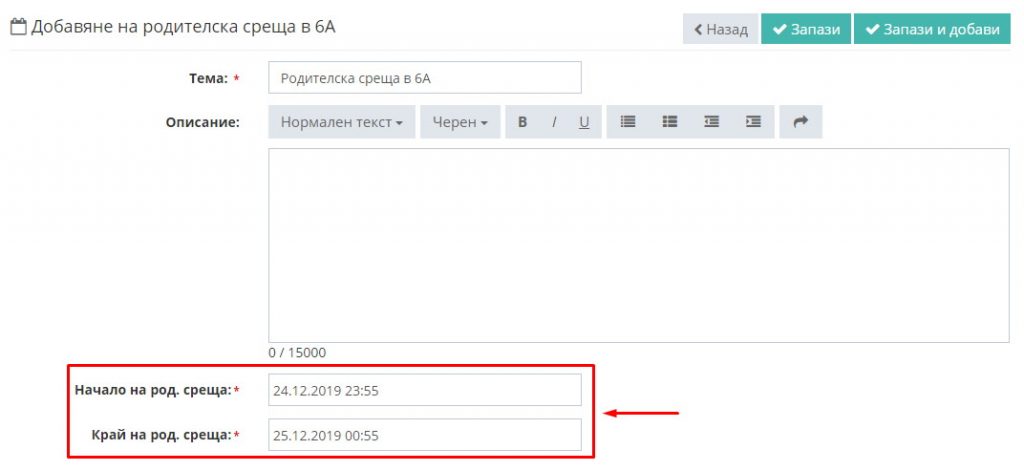Open the Нормален текст style dropdown

tap(342, 122)
